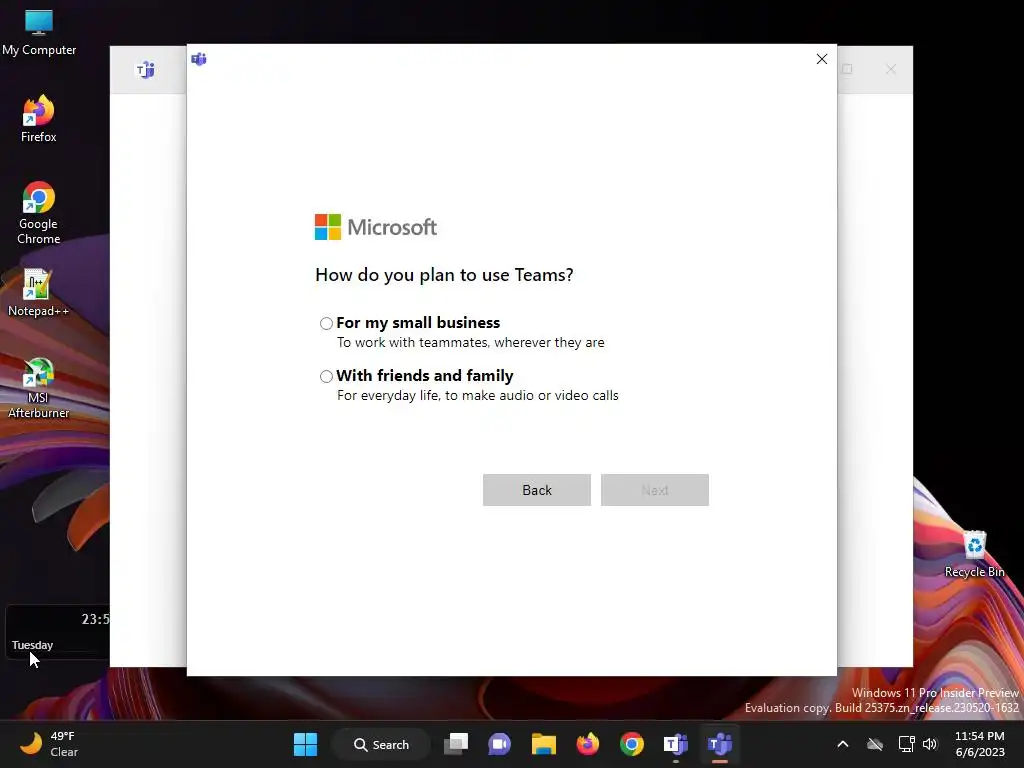Image resolution: width=1024 pixels, height=768 pixels.
Task: Click the Back button
Action: [x=537, y=490]
